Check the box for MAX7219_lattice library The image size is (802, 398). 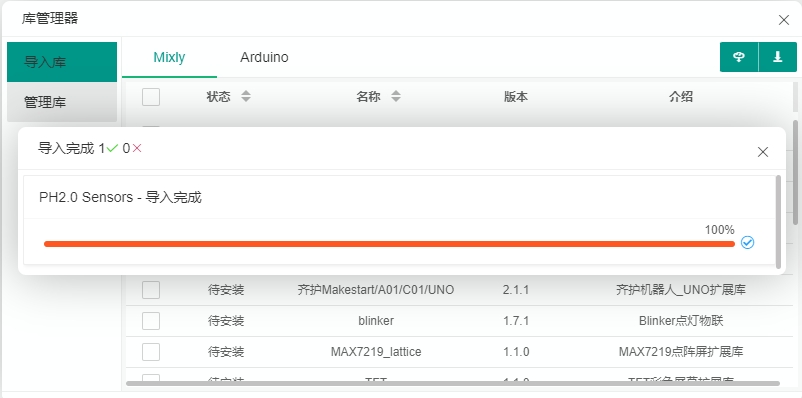click(151, 352)
